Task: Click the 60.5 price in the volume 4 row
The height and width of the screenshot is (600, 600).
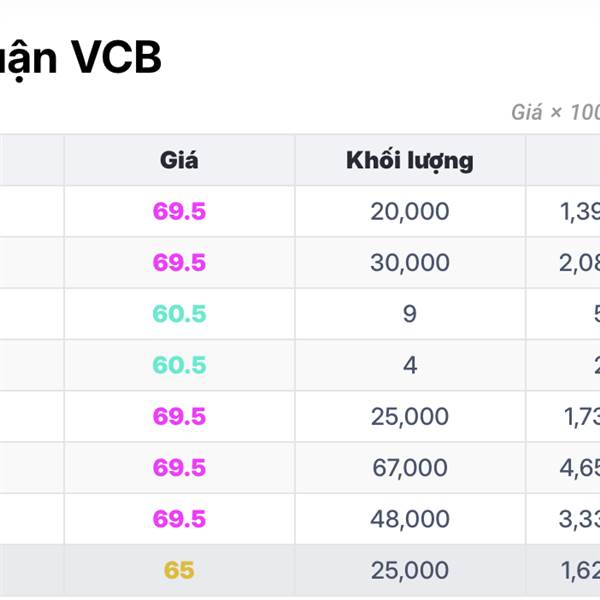Action: pos(179,365)
